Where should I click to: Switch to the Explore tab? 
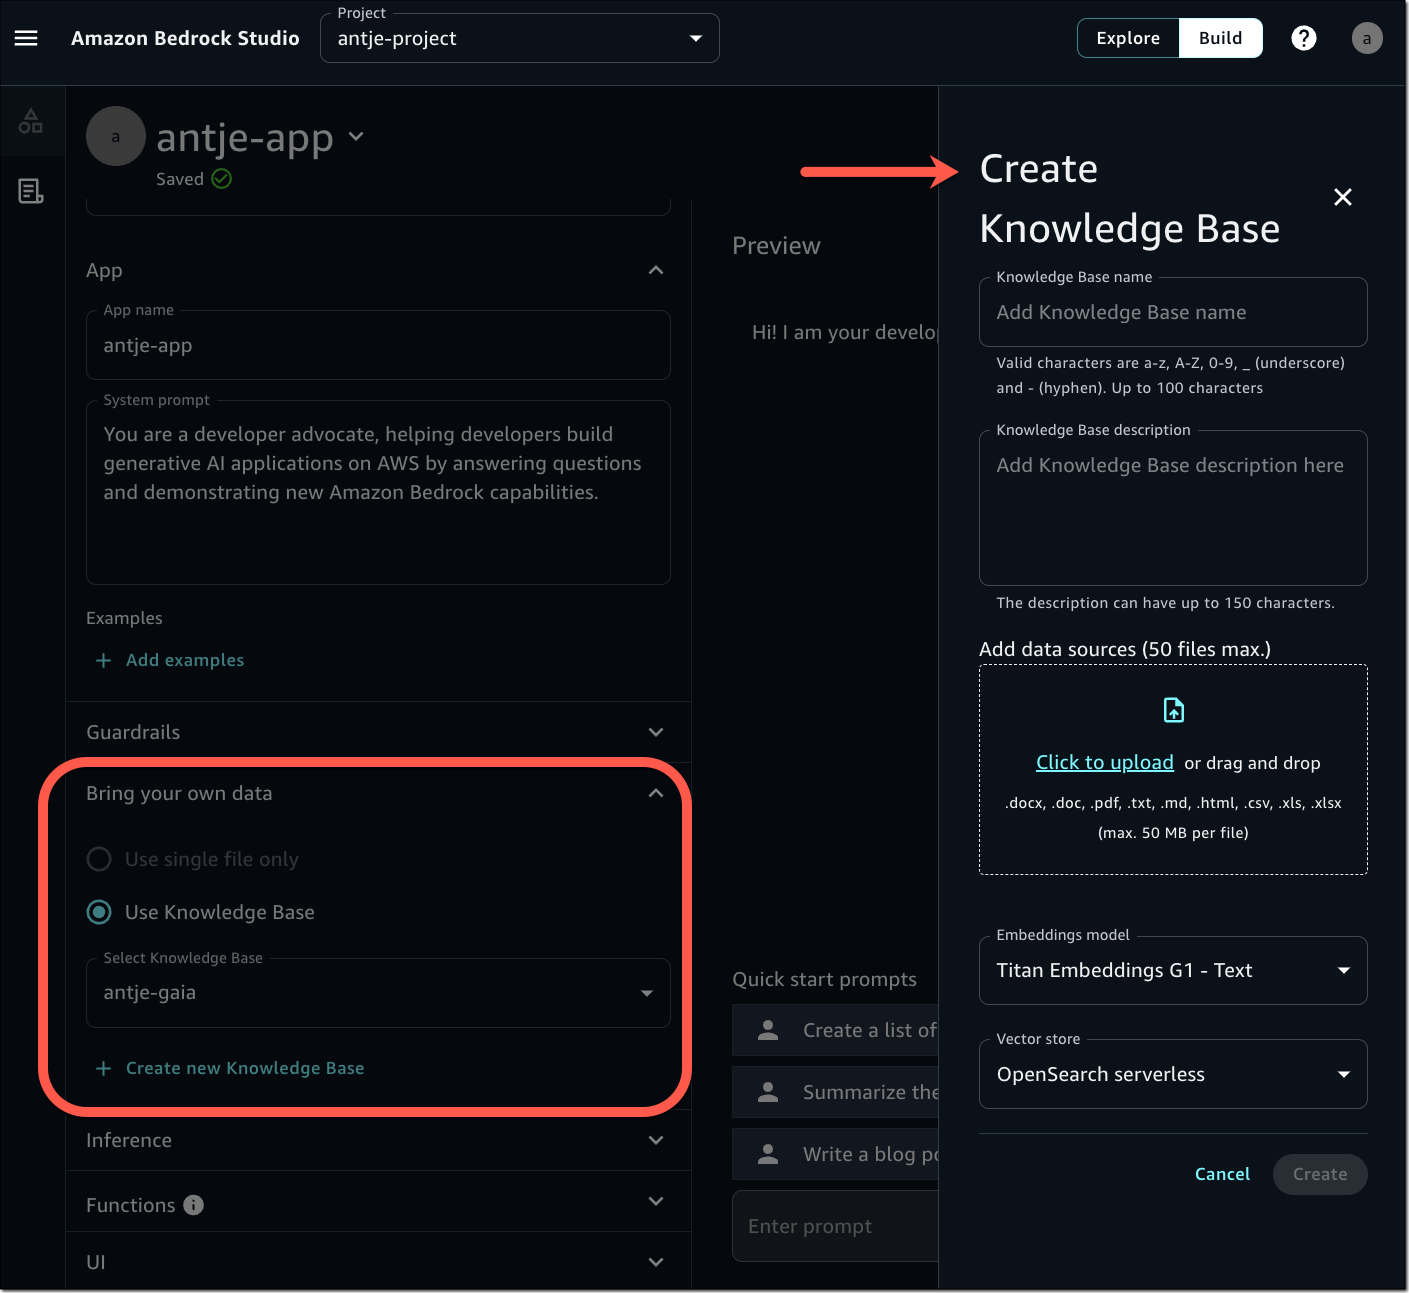[x=1128, y=38]
